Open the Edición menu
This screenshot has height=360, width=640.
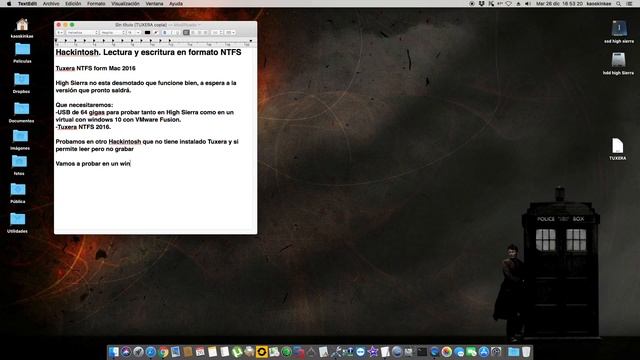[x=73, y=4]
